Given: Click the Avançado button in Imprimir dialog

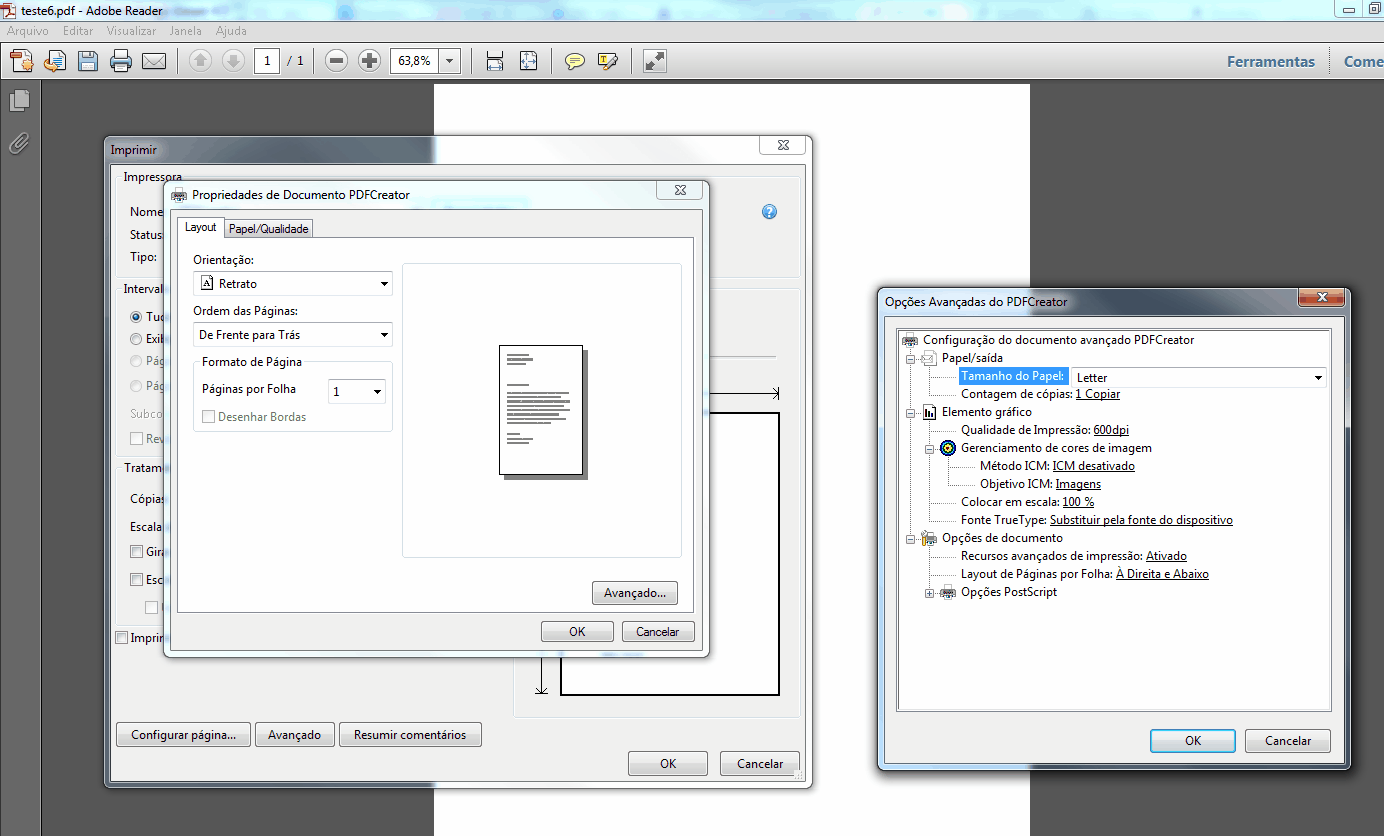Looking at the screenshot, I should 295,735.
